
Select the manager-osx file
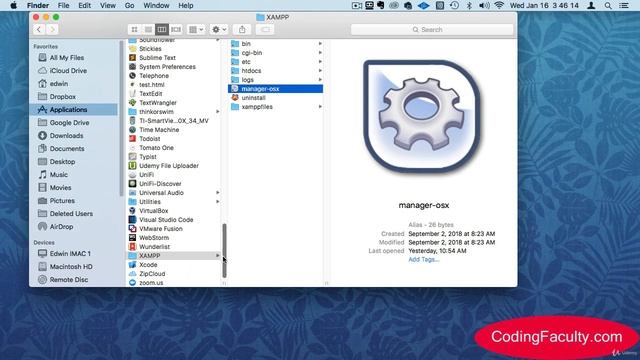click(x=276, y=89)
